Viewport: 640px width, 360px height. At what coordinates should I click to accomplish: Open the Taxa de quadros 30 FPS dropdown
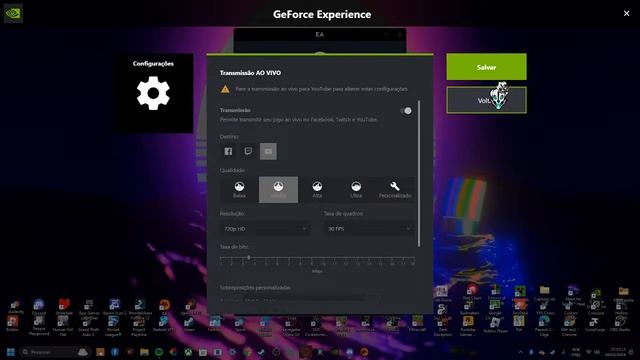pyautogui.click(x=369, y=229)
